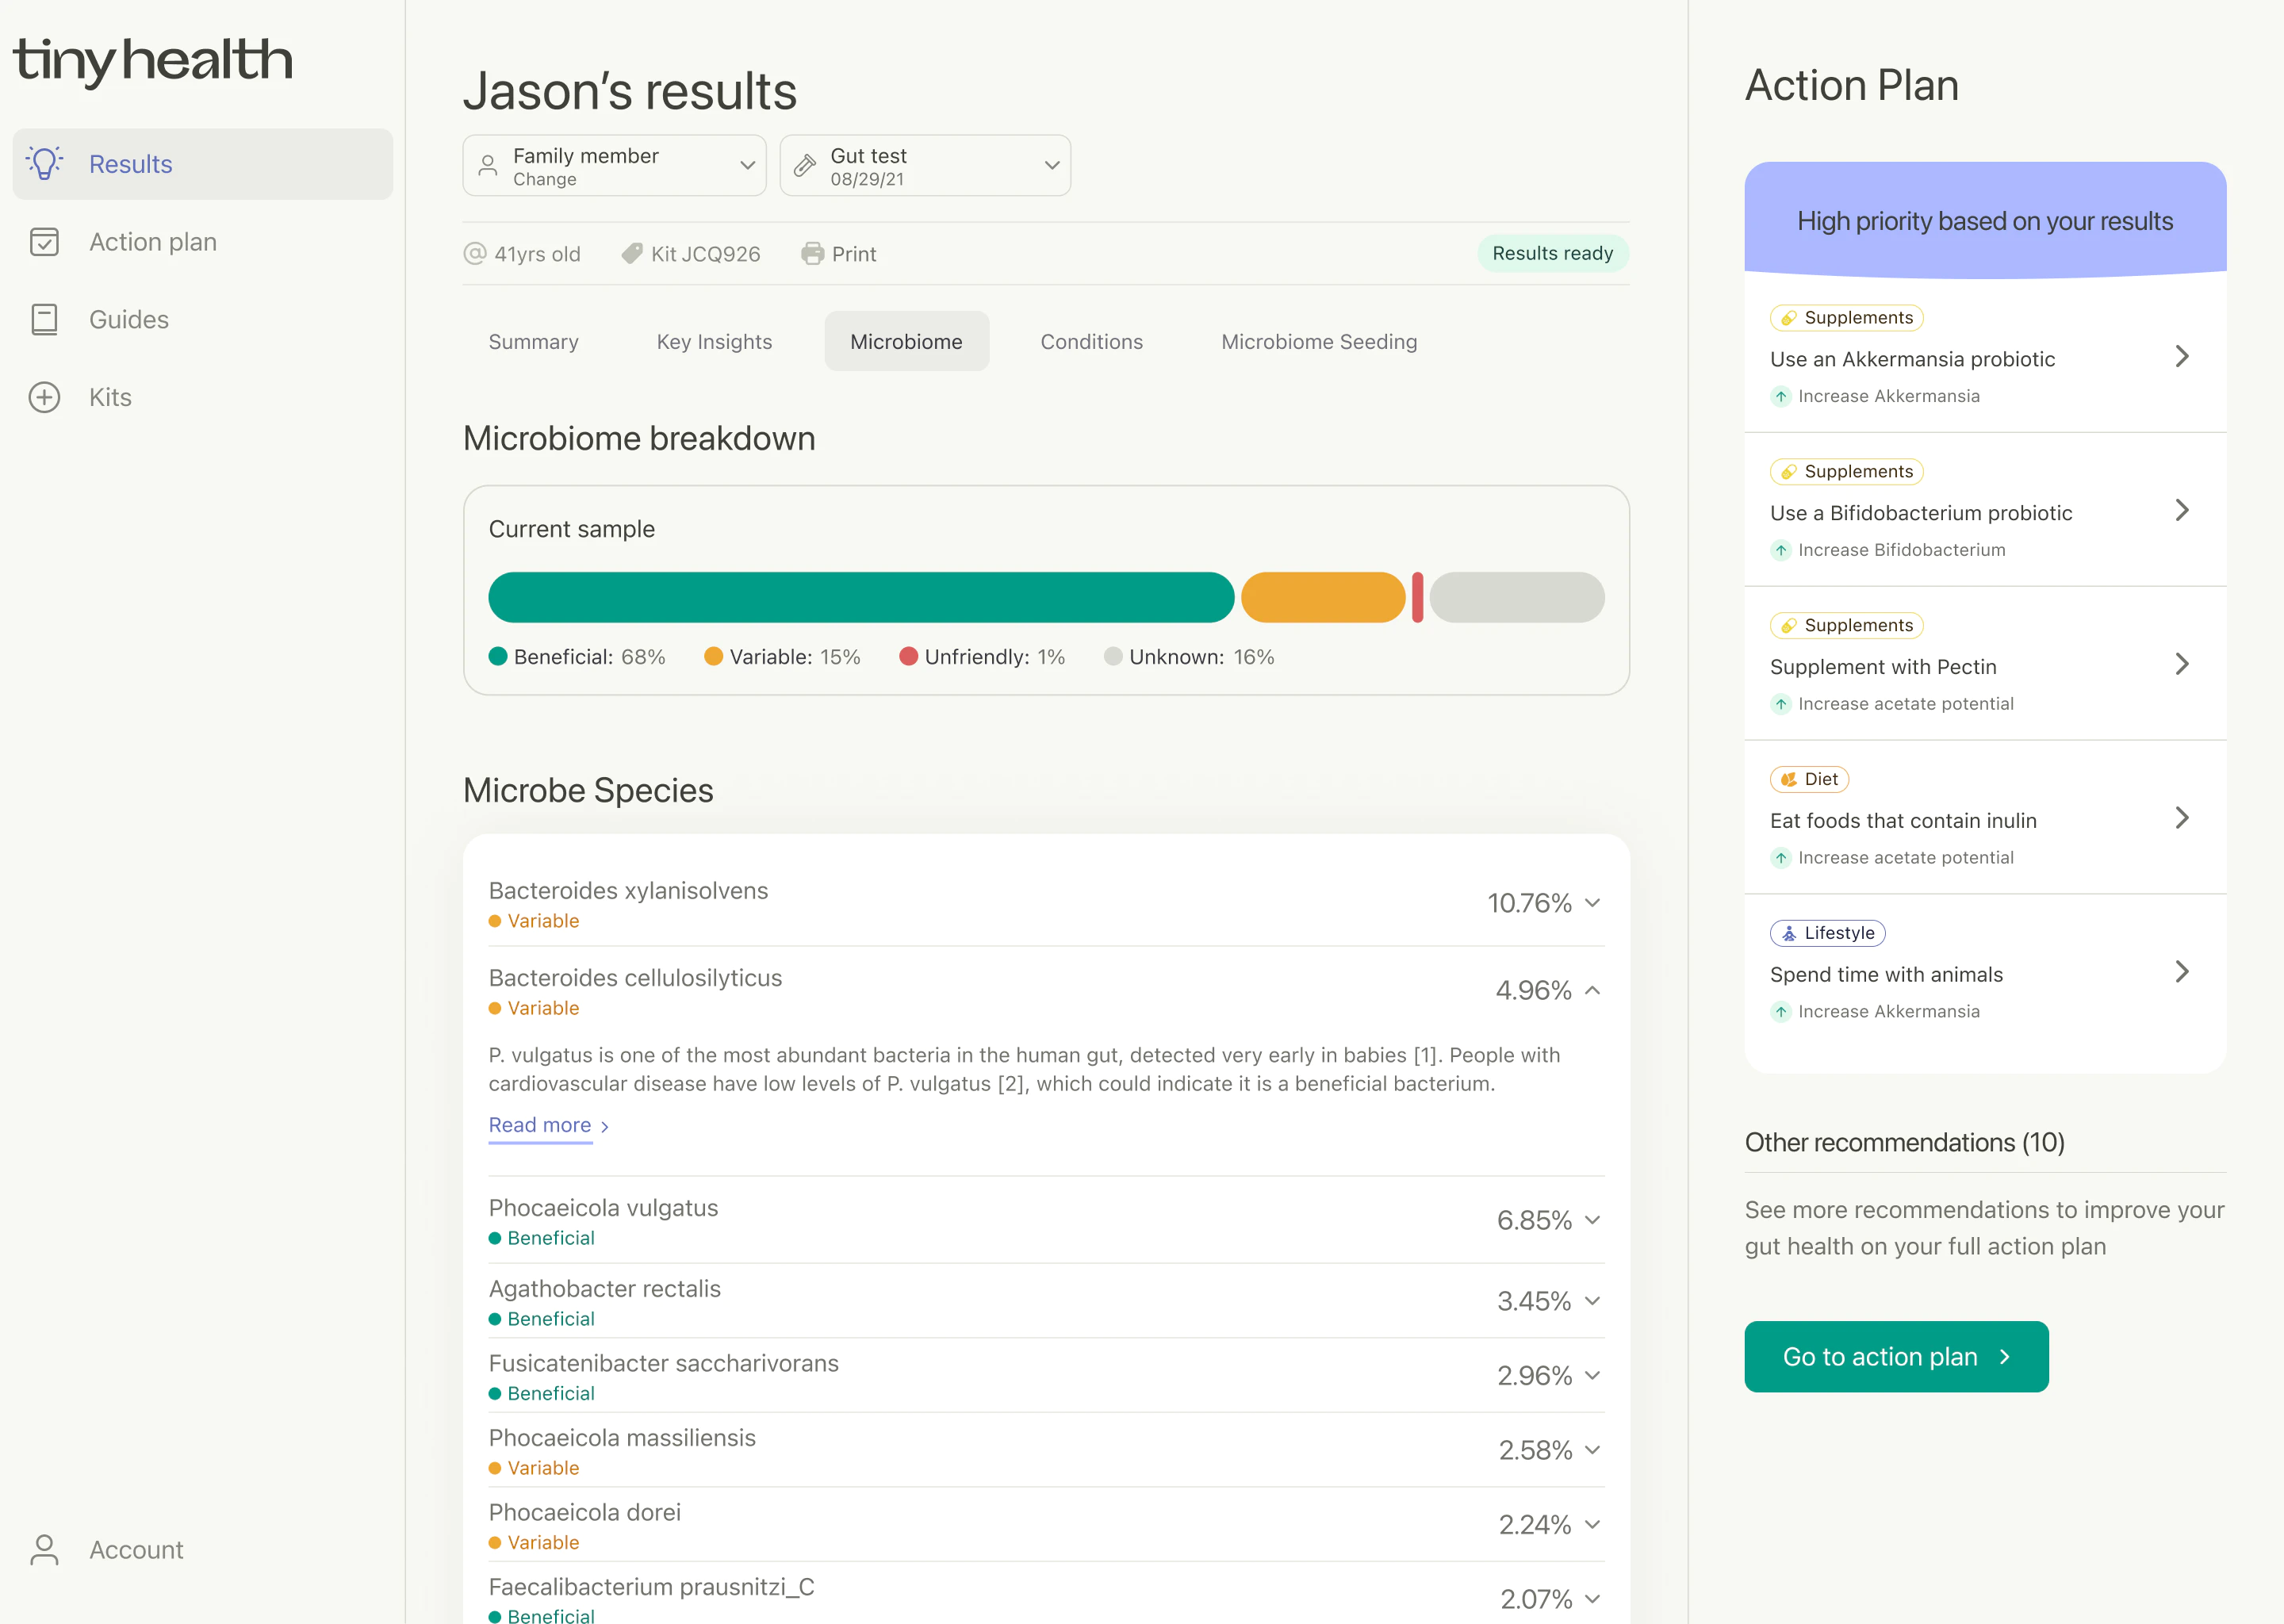Open Results via the lightbulb sidebar icon
2284x1624 pixels.
click(44, 163)
